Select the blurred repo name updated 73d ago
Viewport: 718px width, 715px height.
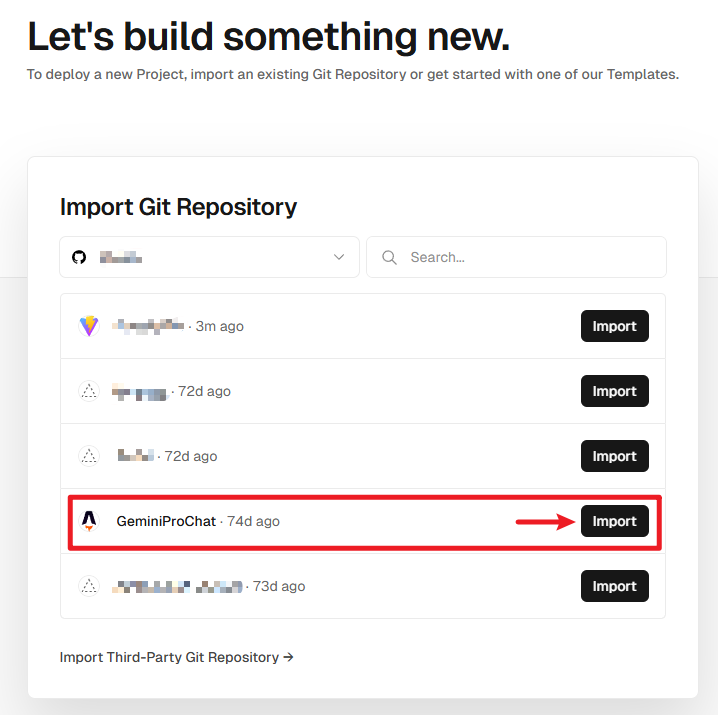pyautogui.click(x=177, y=586)
